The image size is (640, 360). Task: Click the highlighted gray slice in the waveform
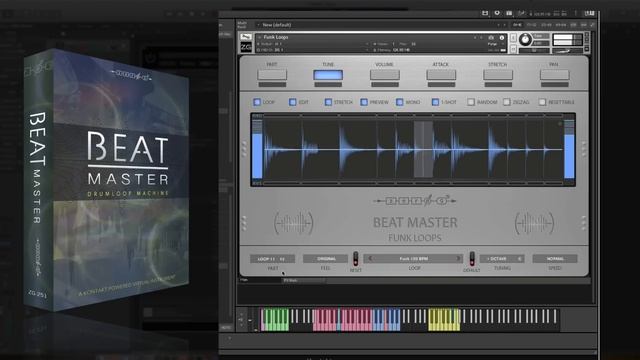pos(423,149)
